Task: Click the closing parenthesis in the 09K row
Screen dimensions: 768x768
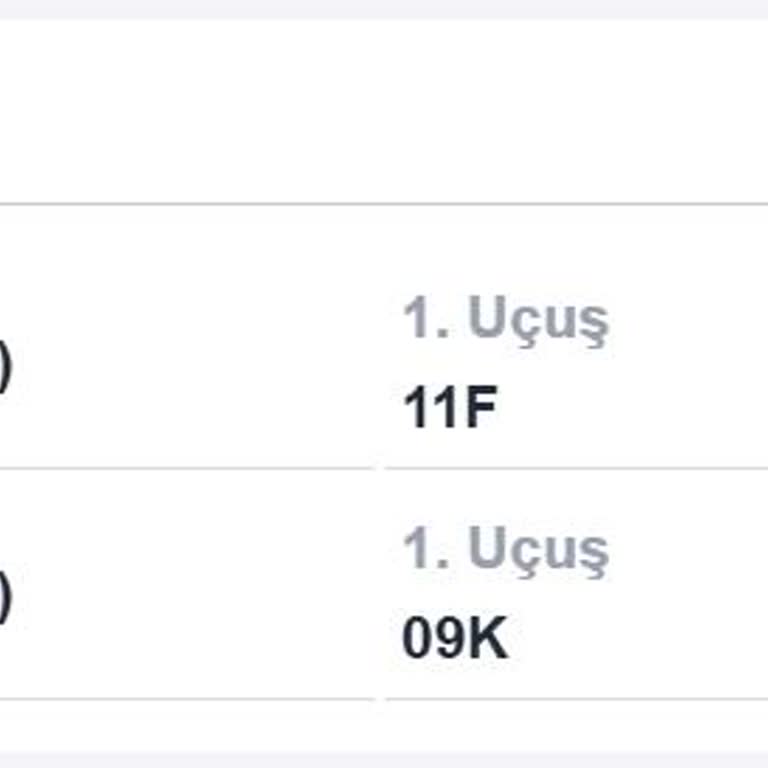Action: point(4,598)
